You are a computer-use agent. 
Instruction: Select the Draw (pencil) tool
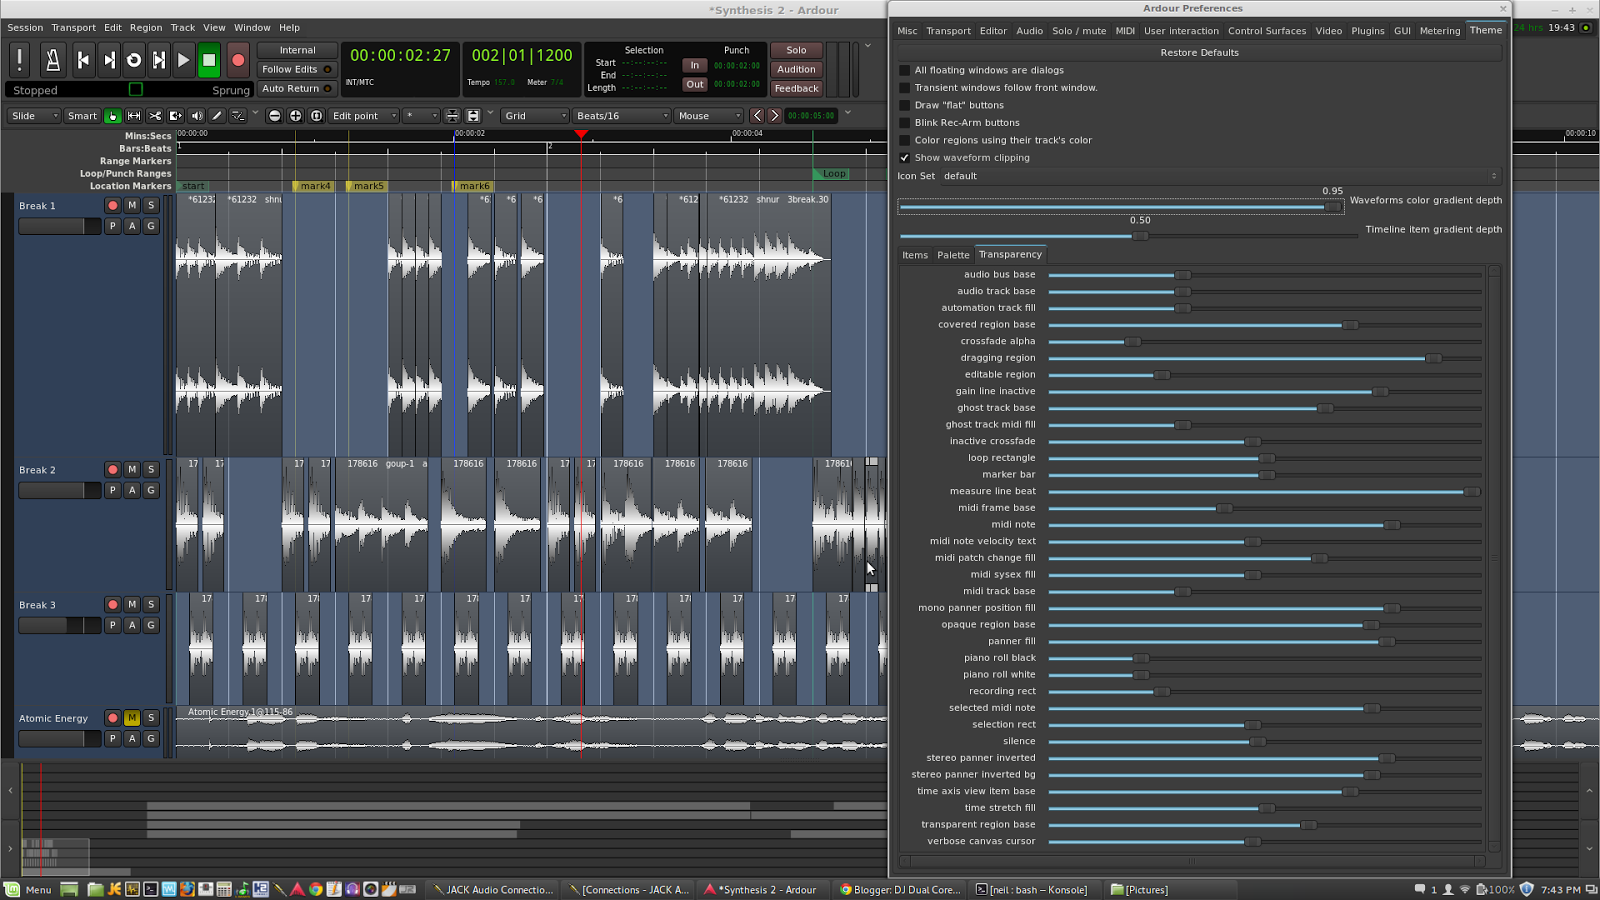(x=217, y=116)
